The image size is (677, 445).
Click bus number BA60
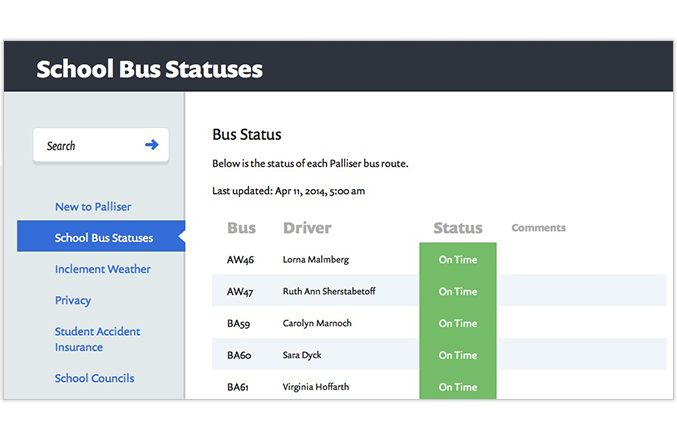239,355
